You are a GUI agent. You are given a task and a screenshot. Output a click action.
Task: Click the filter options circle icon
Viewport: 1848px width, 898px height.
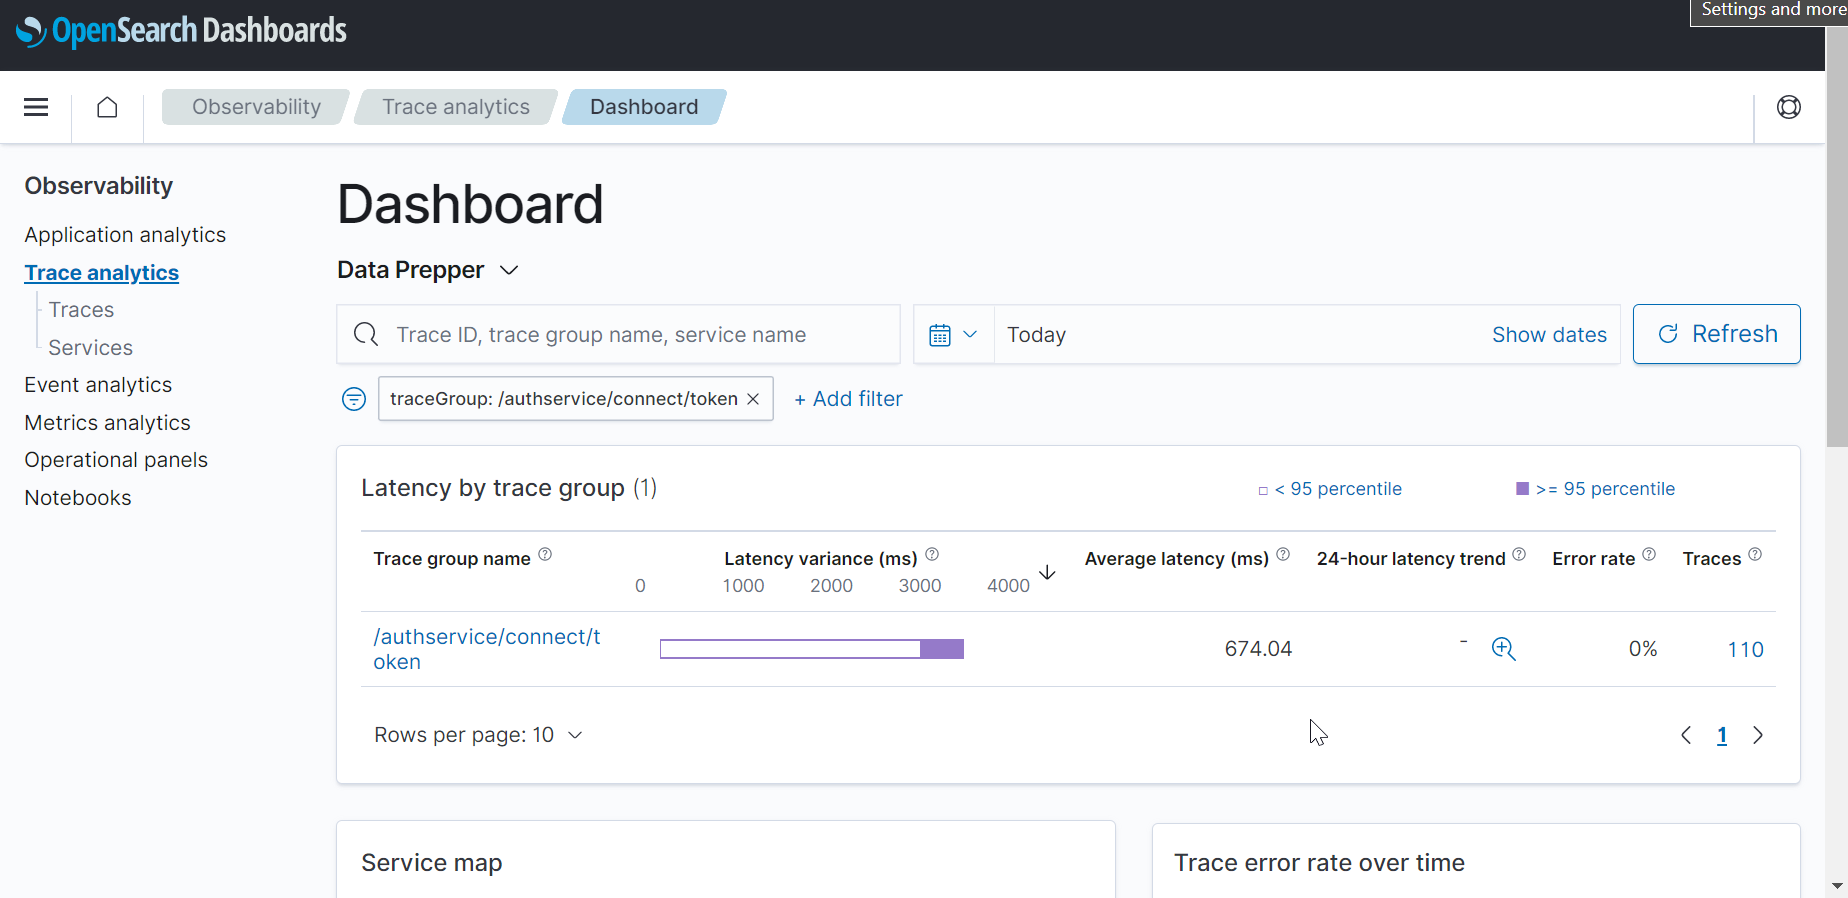coord(354,399)
